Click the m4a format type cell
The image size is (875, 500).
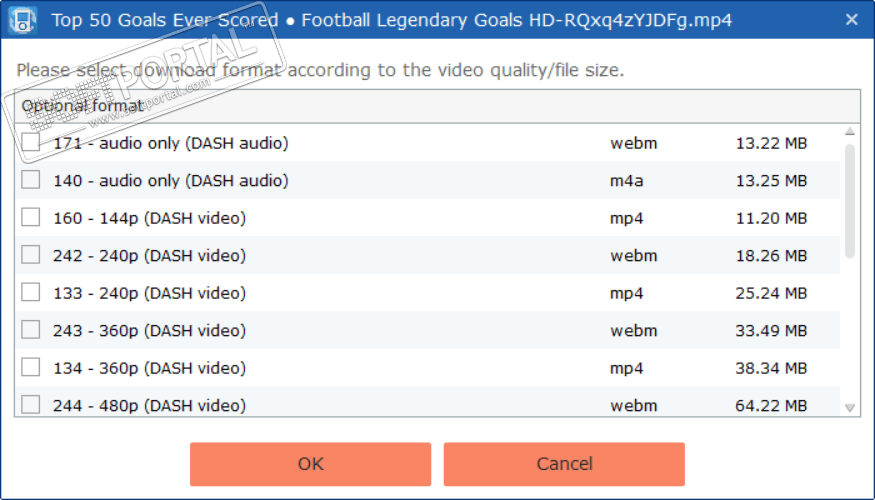point(627,181)
